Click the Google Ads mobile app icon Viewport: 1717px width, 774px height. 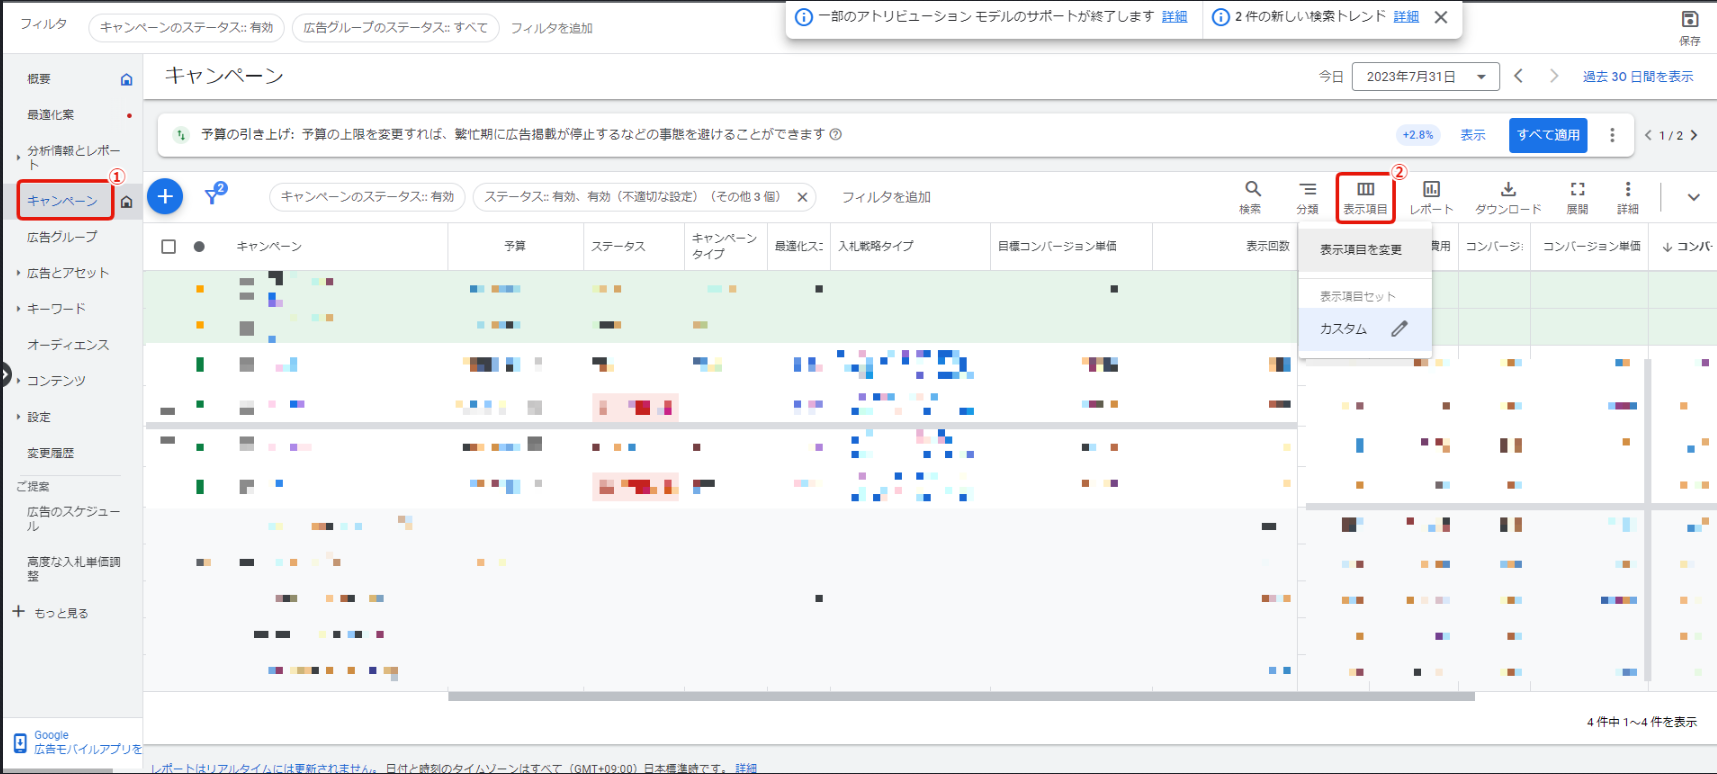pos(20,743)
